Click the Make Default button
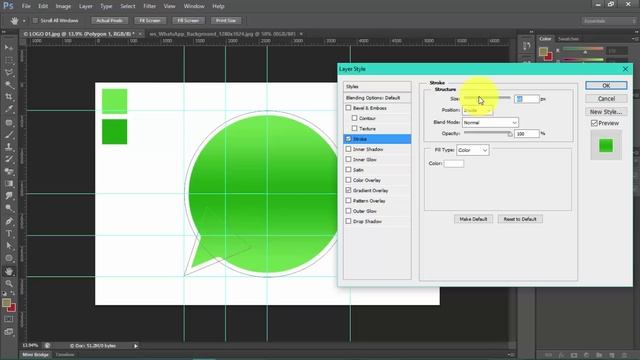This screenshot has width=640, height=360. [473, 219]
